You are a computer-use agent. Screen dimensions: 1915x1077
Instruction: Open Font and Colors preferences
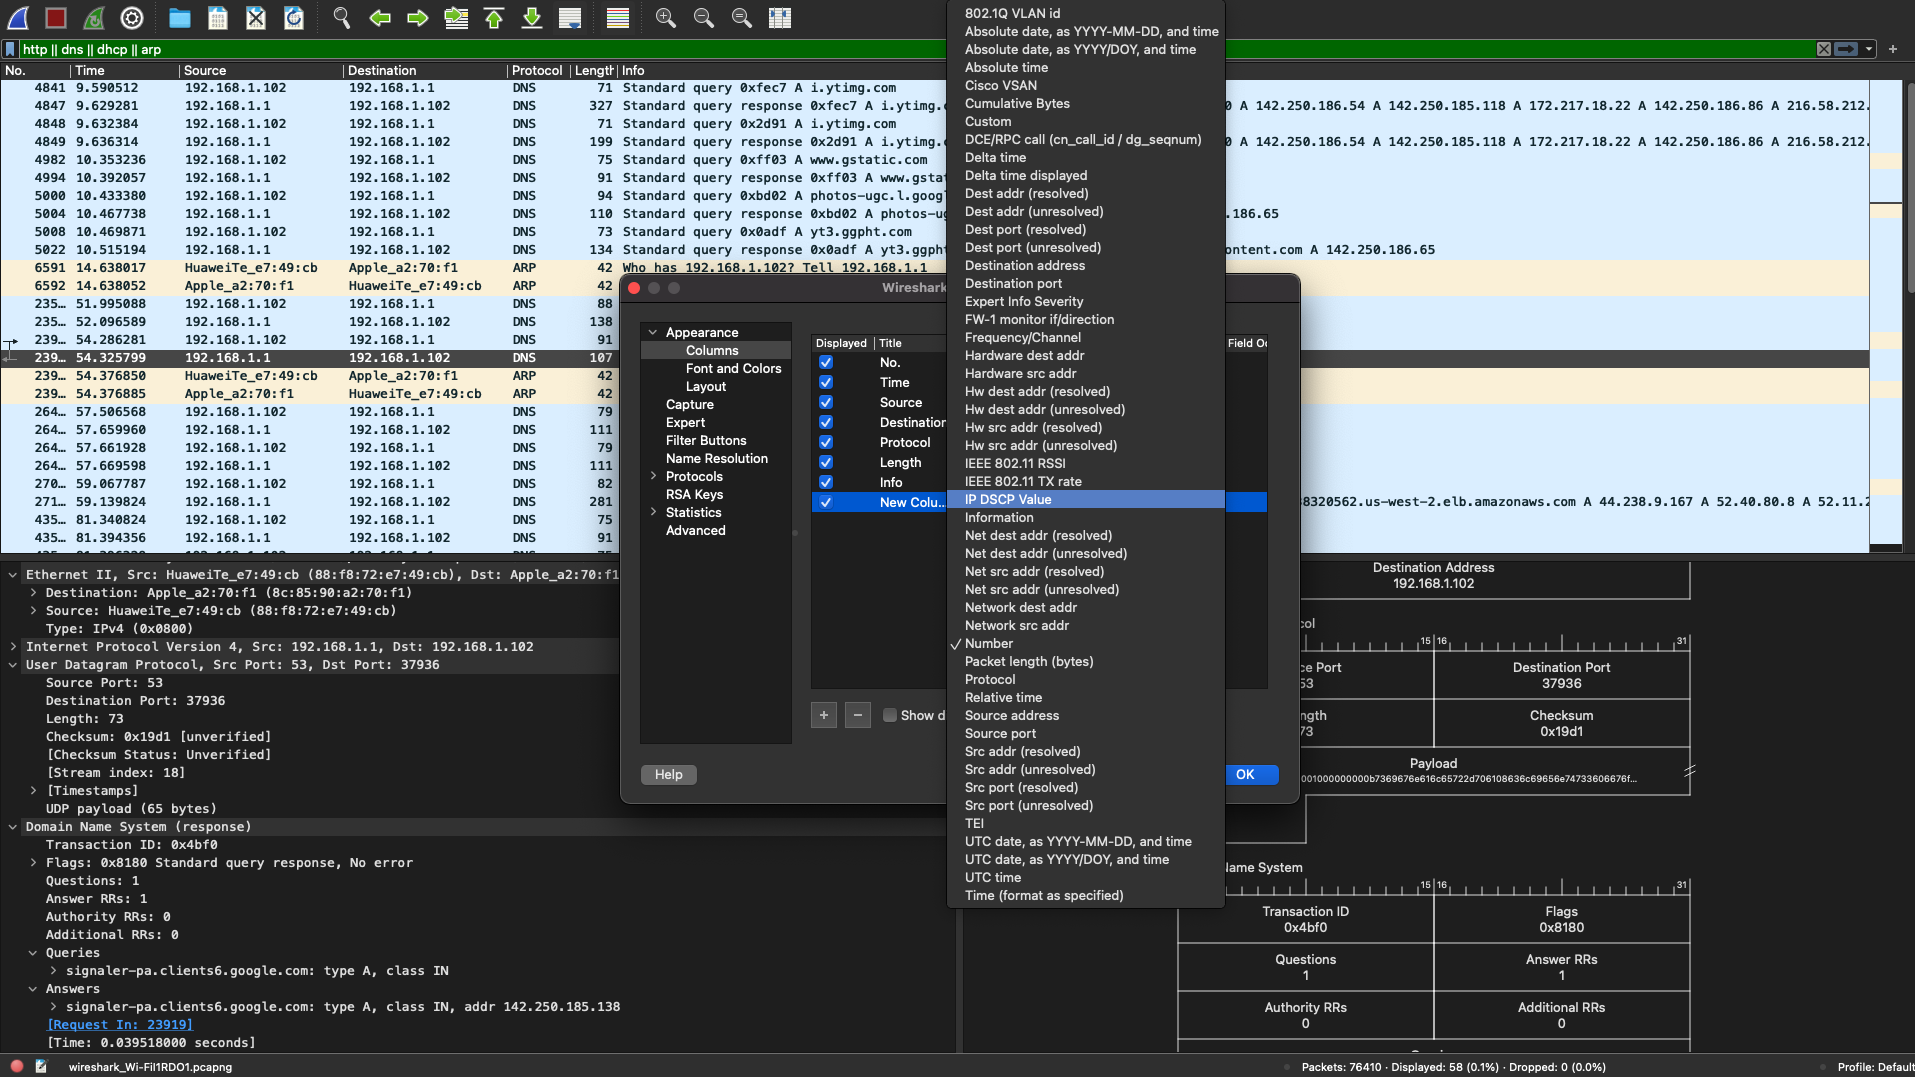point(733,369)
